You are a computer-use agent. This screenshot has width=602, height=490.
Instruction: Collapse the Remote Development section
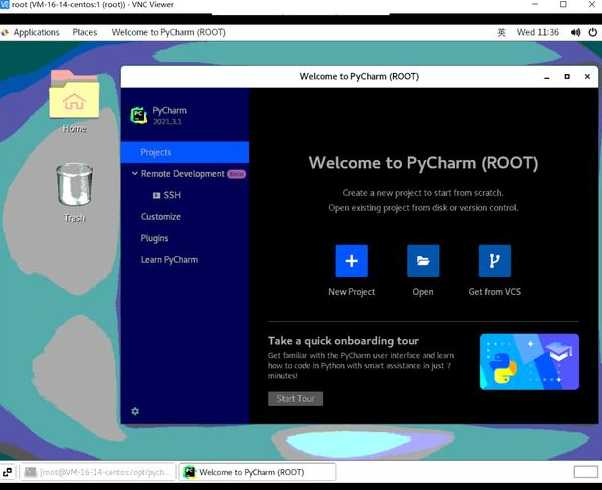[x=135, y=174]
